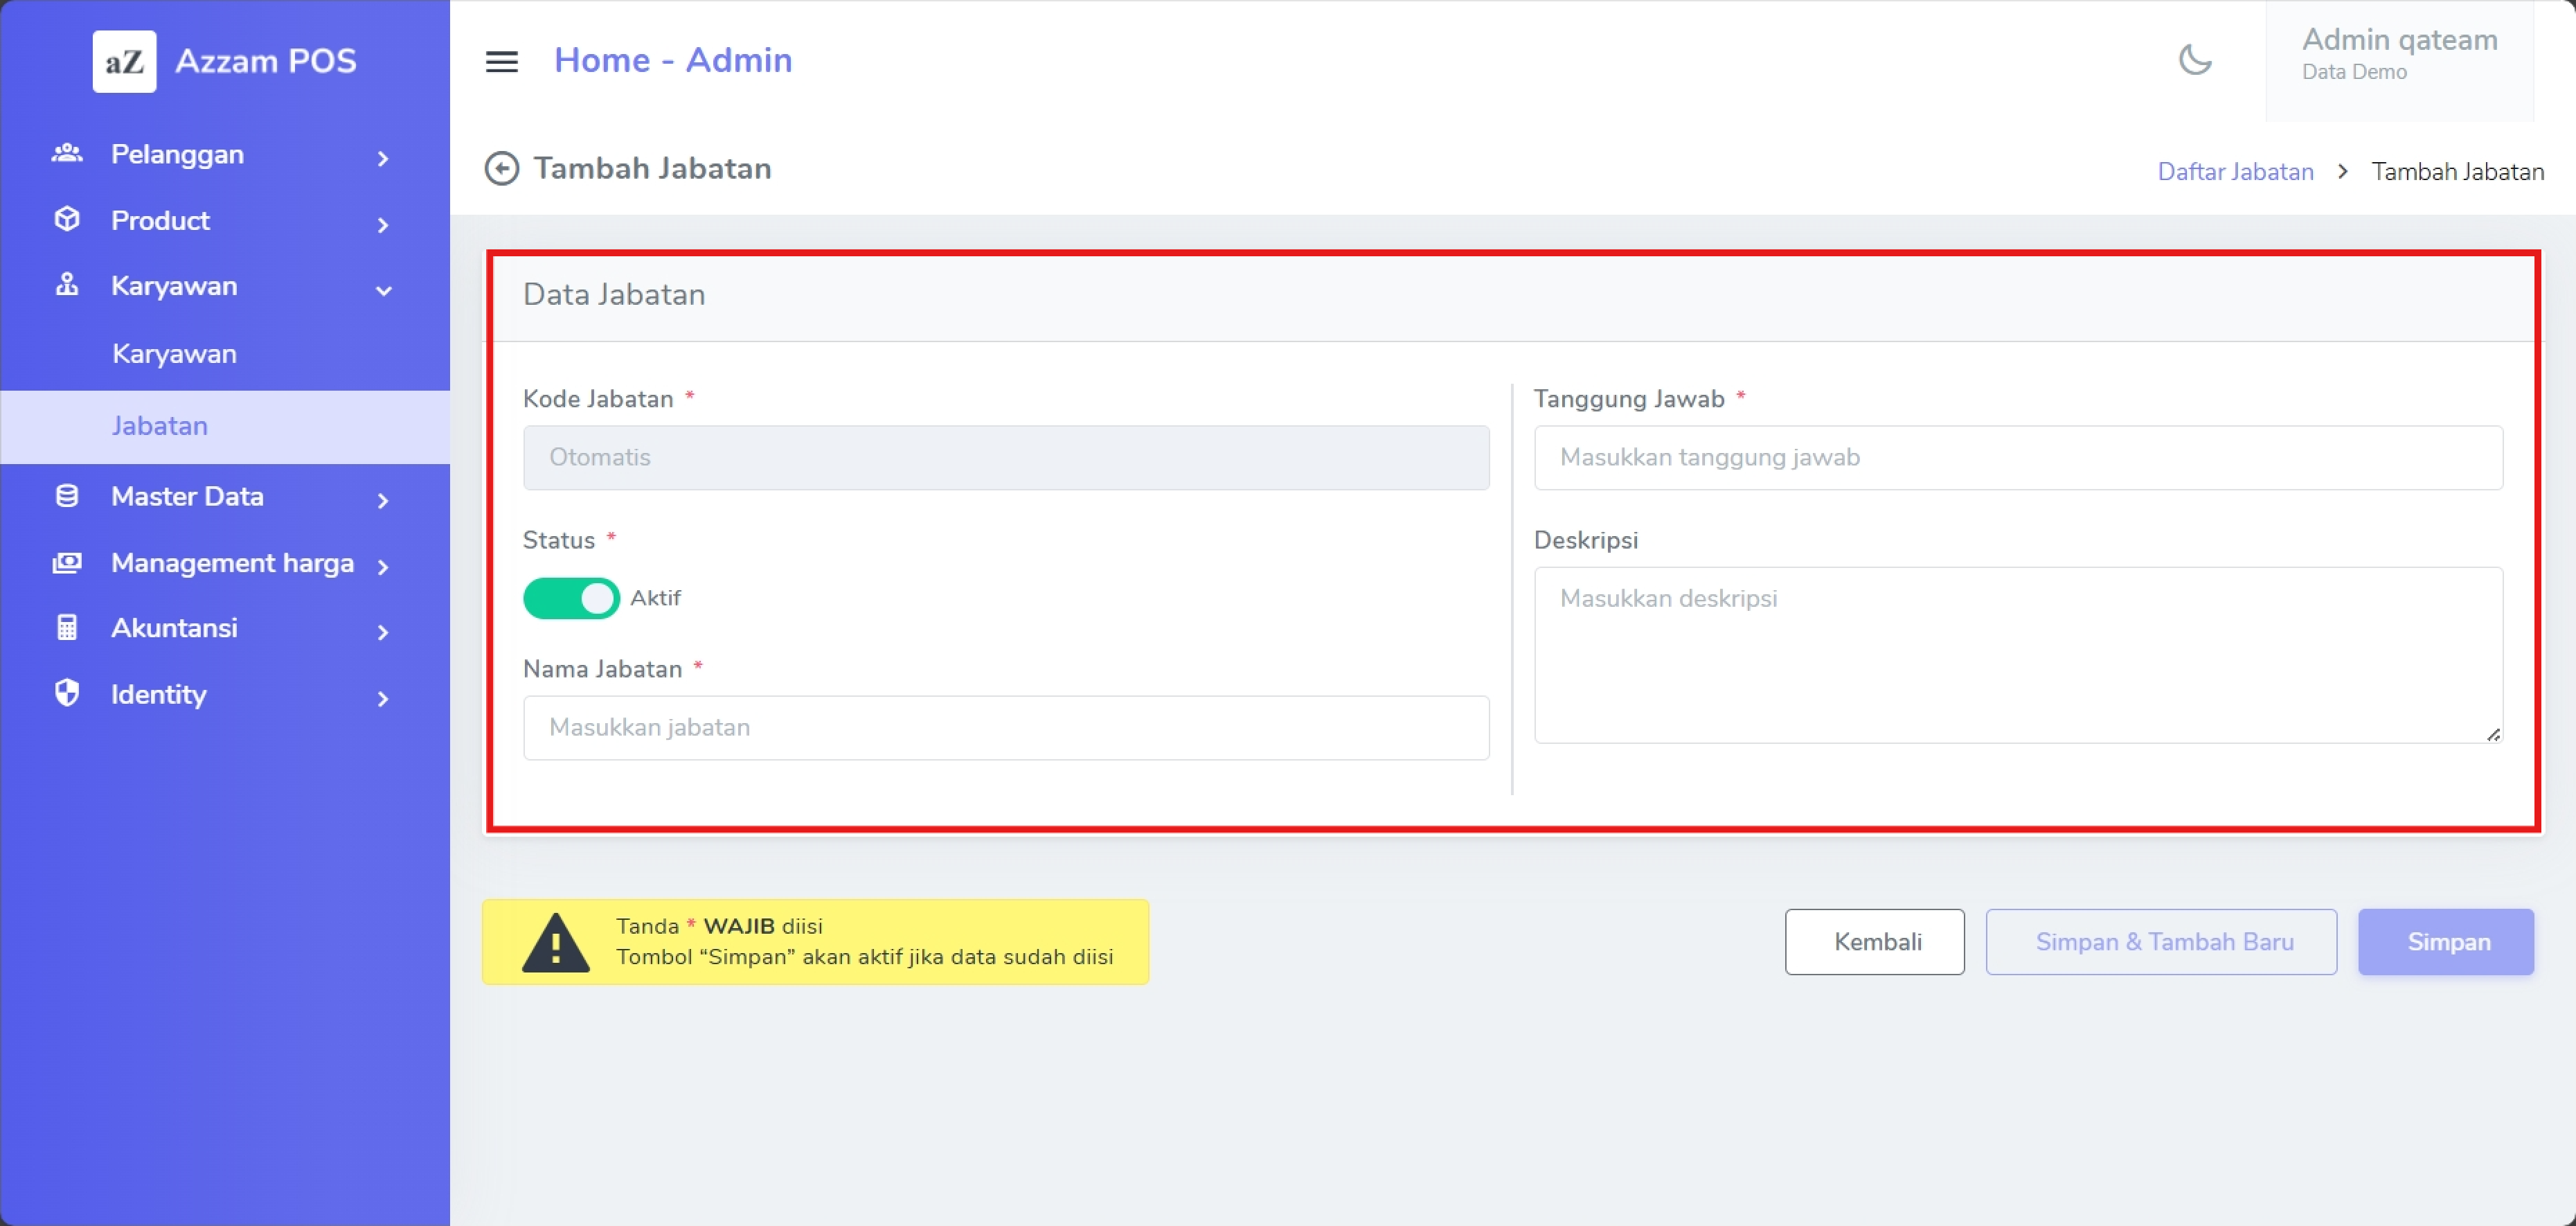Click the Azzam POS logo icon
The image size is (2576, 1226).
(x=124, y=62)
